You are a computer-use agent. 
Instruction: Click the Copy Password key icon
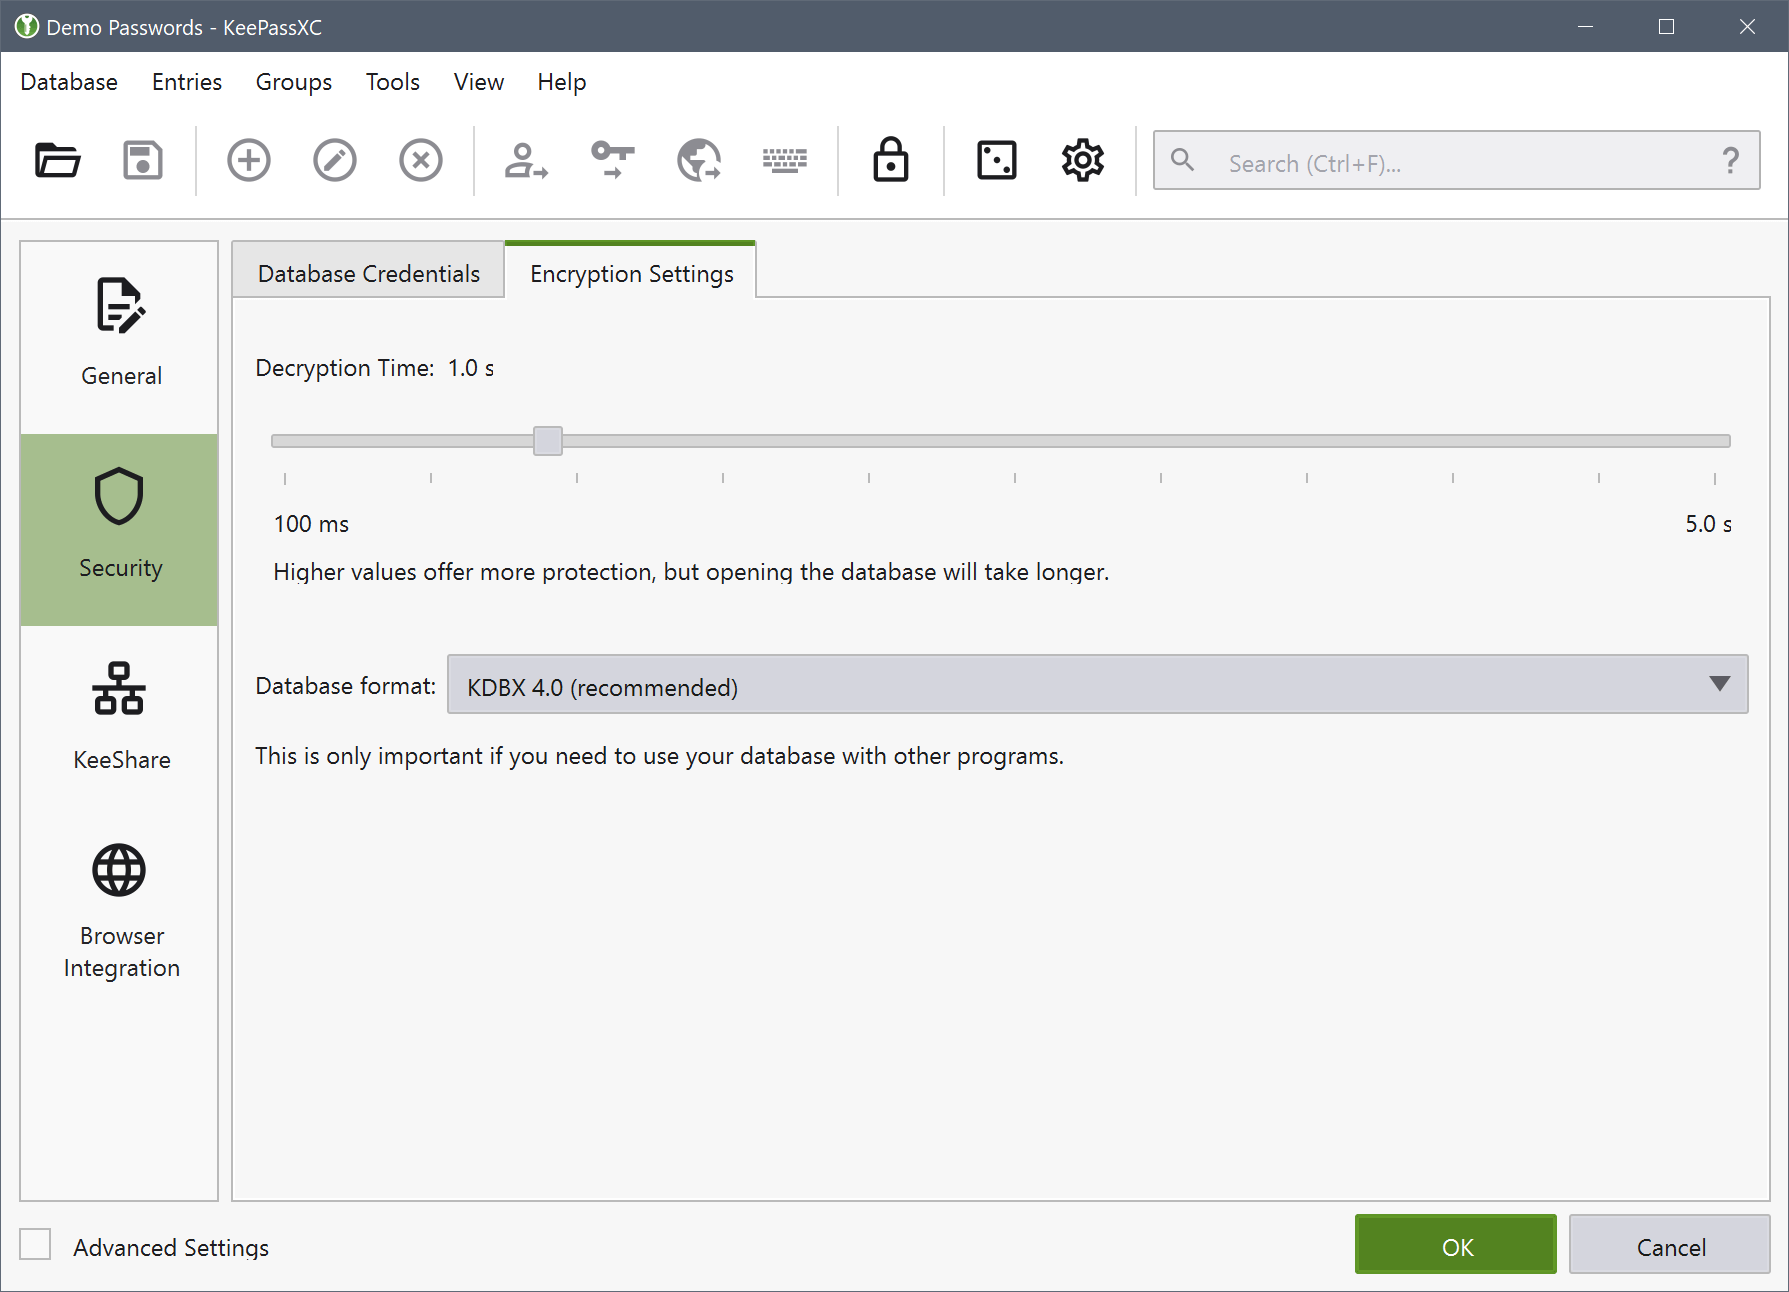click(612, 160)
